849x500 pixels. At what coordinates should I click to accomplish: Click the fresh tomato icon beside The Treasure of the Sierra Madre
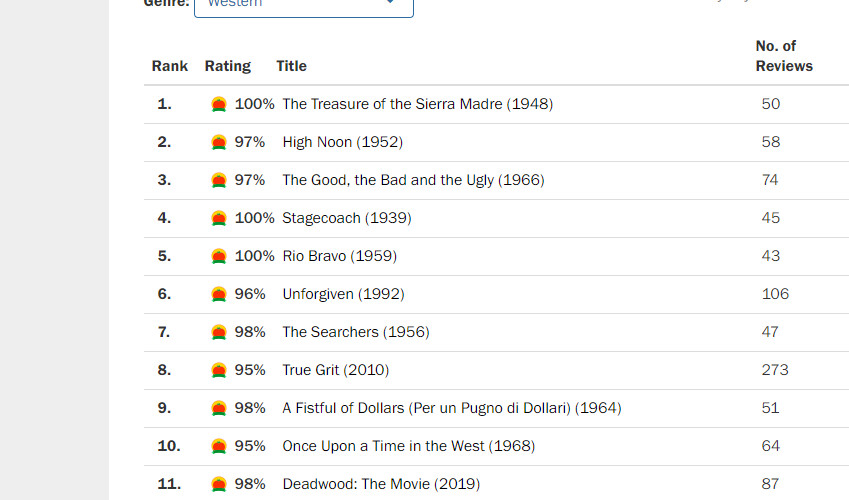pyautogui.click(x=219, y=104)
